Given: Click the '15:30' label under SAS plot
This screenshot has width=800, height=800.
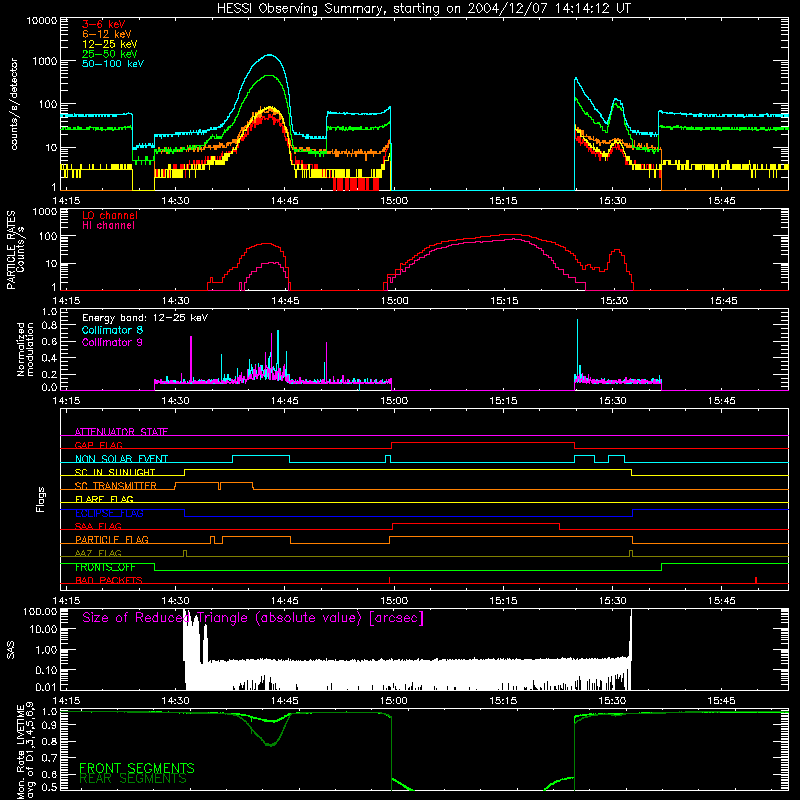Looking at the screenshot, I should coord(612,701).
